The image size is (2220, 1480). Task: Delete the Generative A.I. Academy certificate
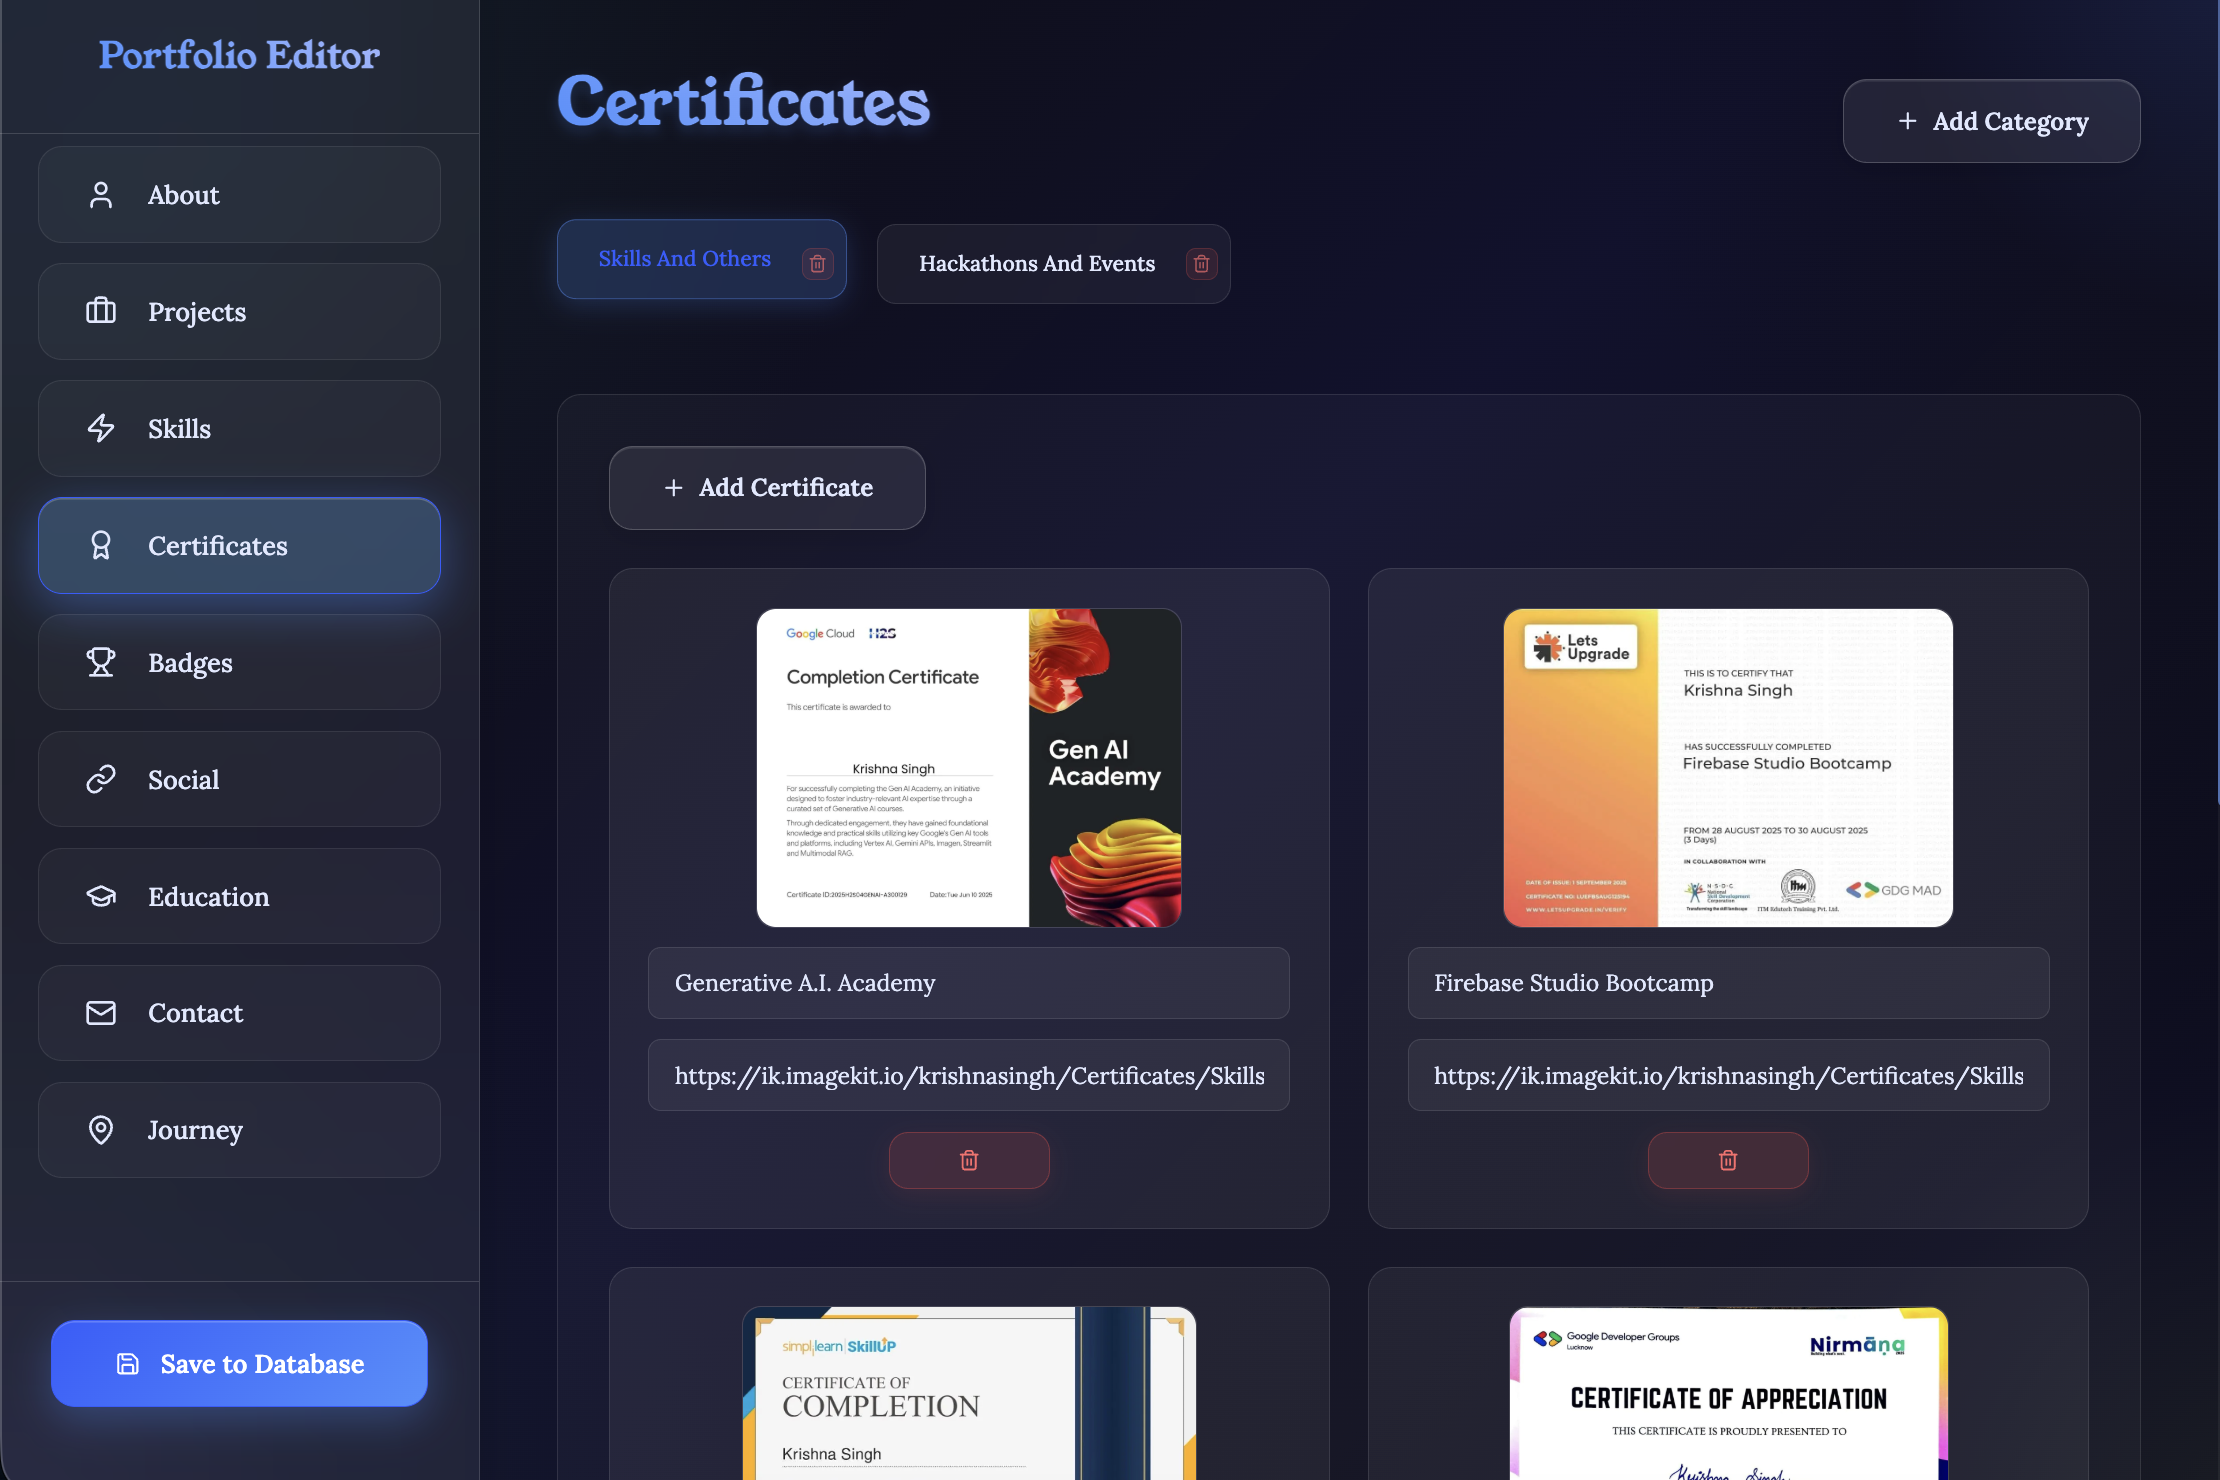[968, 1160]
